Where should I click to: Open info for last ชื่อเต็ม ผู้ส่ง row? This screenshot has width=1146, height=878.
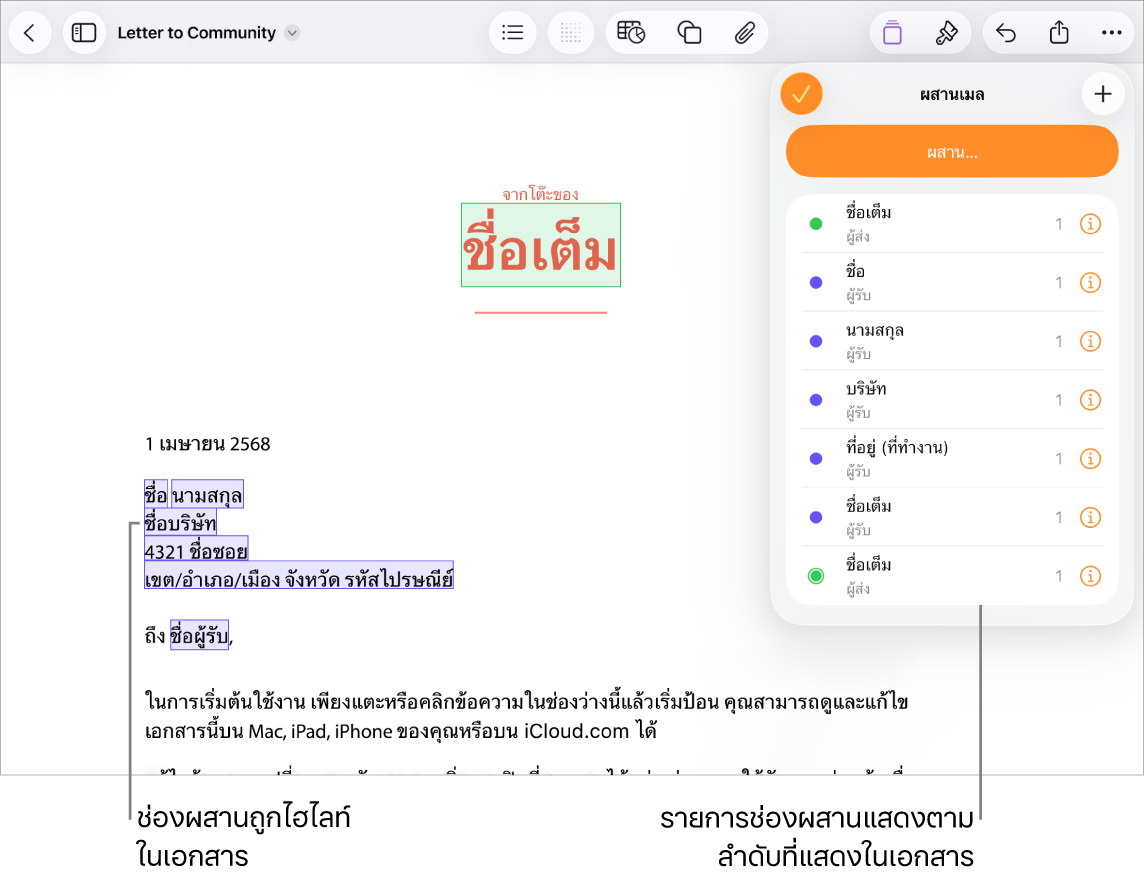pos(1090,576)
